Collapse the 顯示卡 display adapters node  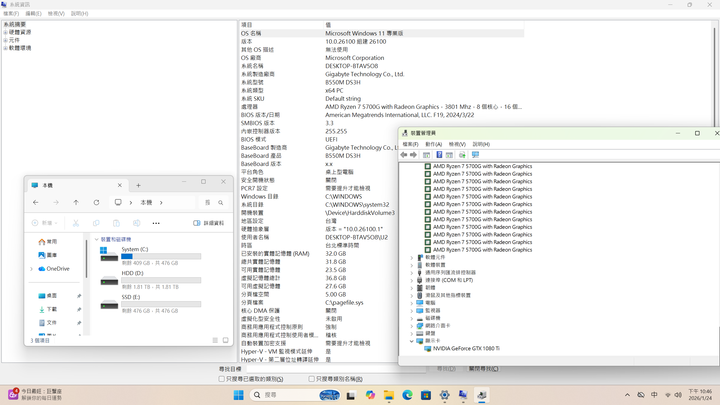pos(411,341)
